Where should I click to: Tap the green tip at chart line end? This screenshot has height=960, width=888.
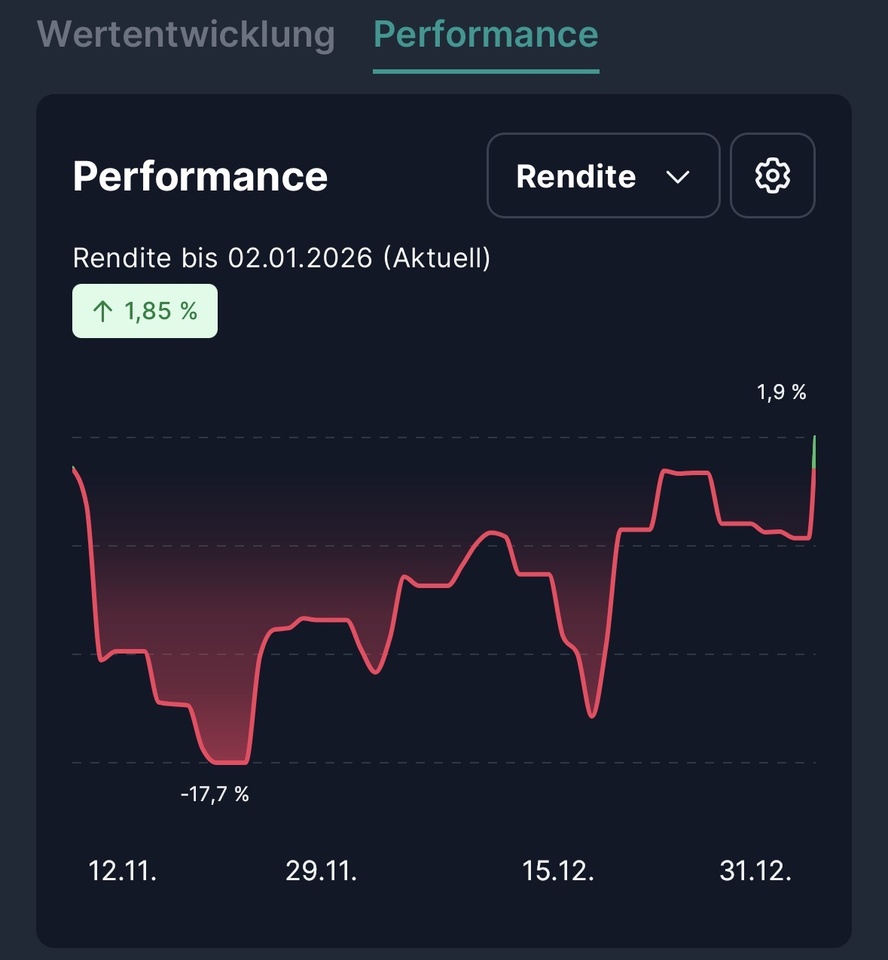(815, 450)
